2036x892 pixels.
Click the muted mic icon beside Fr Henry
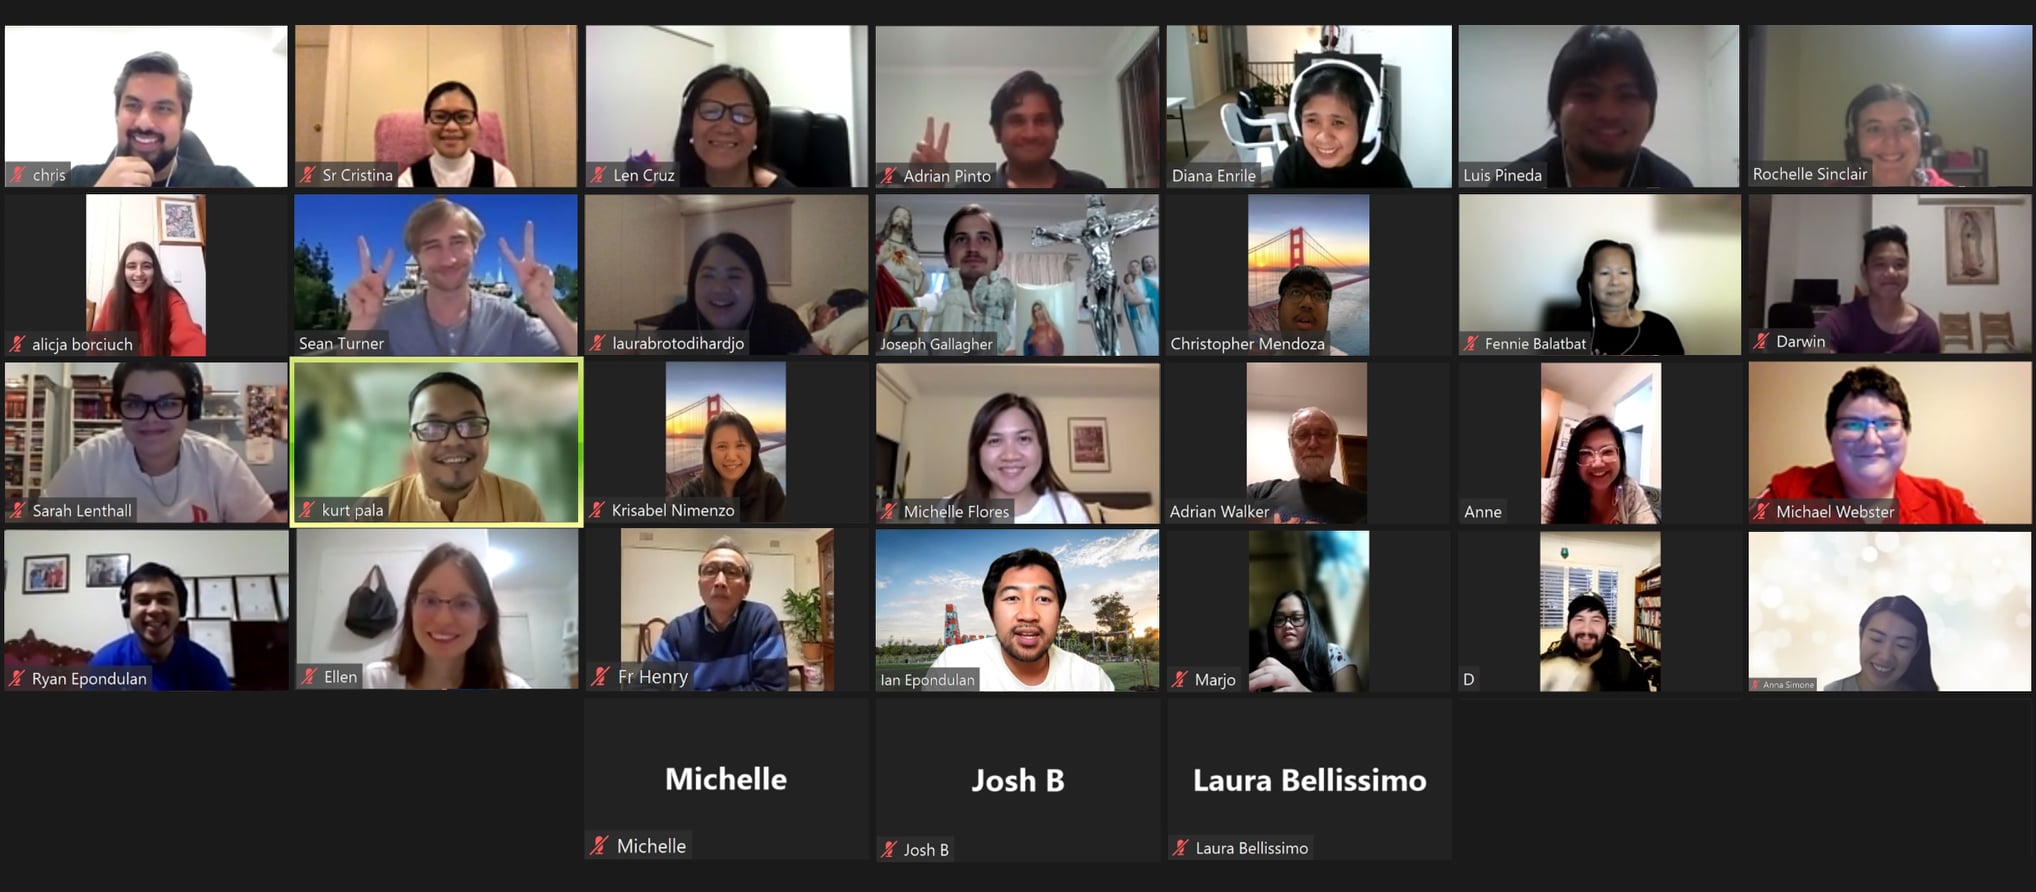(600, 677)
